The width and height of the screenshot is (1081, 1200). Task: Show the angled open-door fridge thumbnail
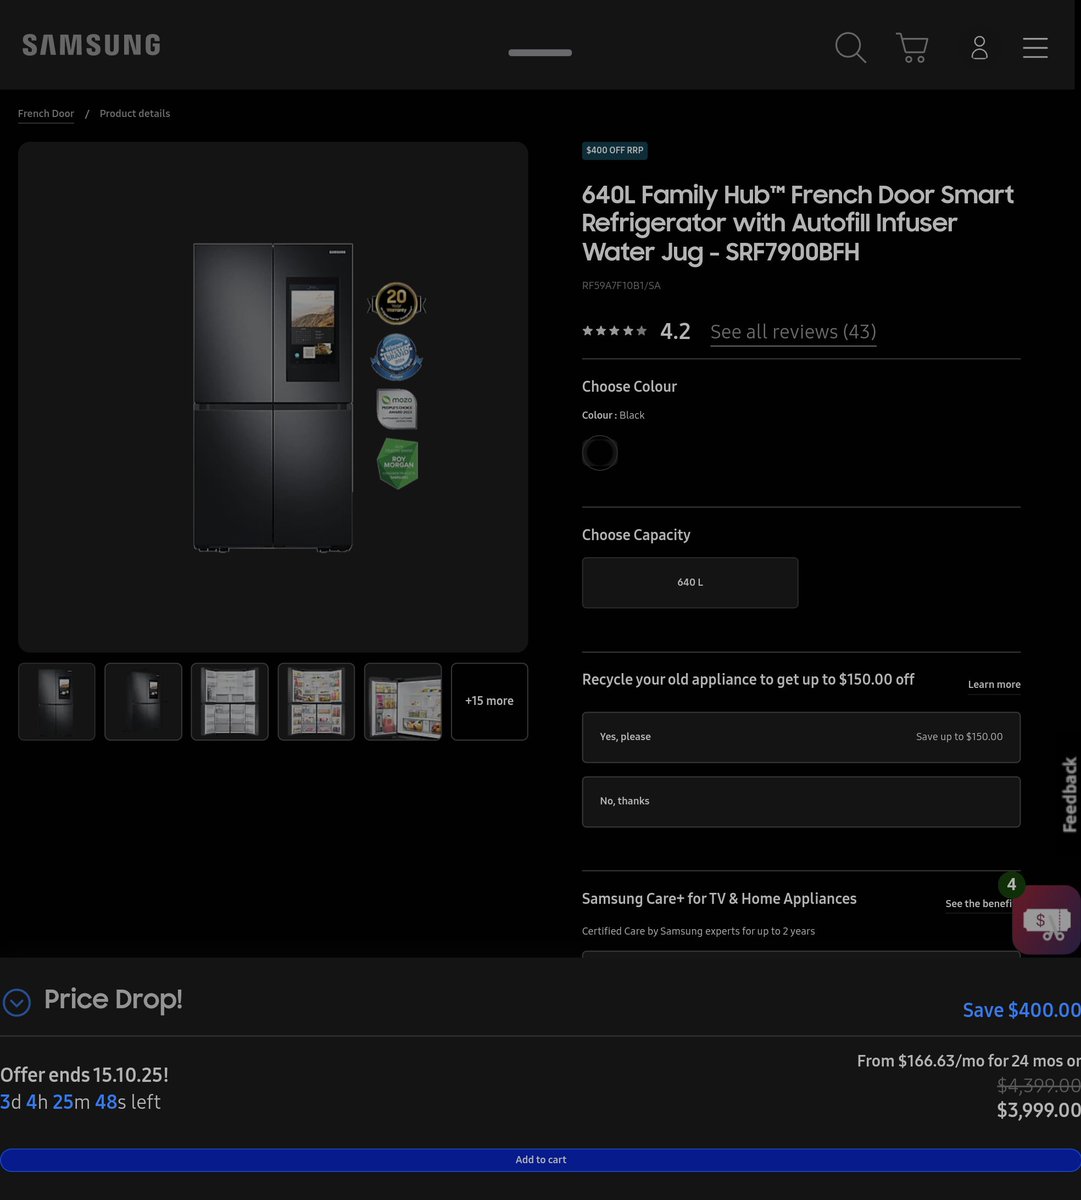[x=403, y=702]
